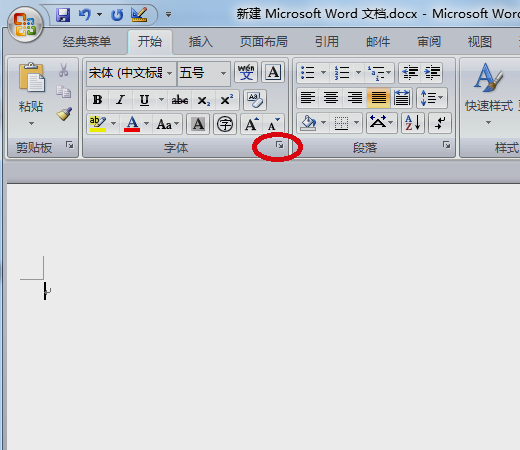Apply numbered list
The height and width of the screenshot is (450, 520).
point(342,72)
